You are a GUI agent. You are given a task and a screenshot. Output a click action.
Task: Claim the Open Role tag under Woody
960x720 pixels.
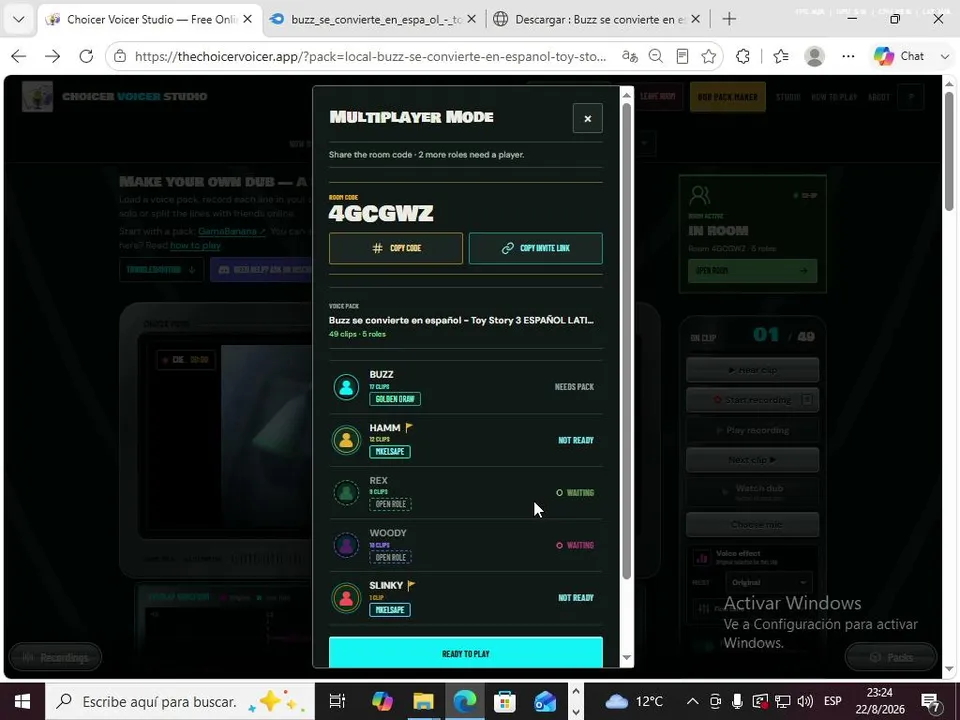pyautogui.click(x=391, y=558)
